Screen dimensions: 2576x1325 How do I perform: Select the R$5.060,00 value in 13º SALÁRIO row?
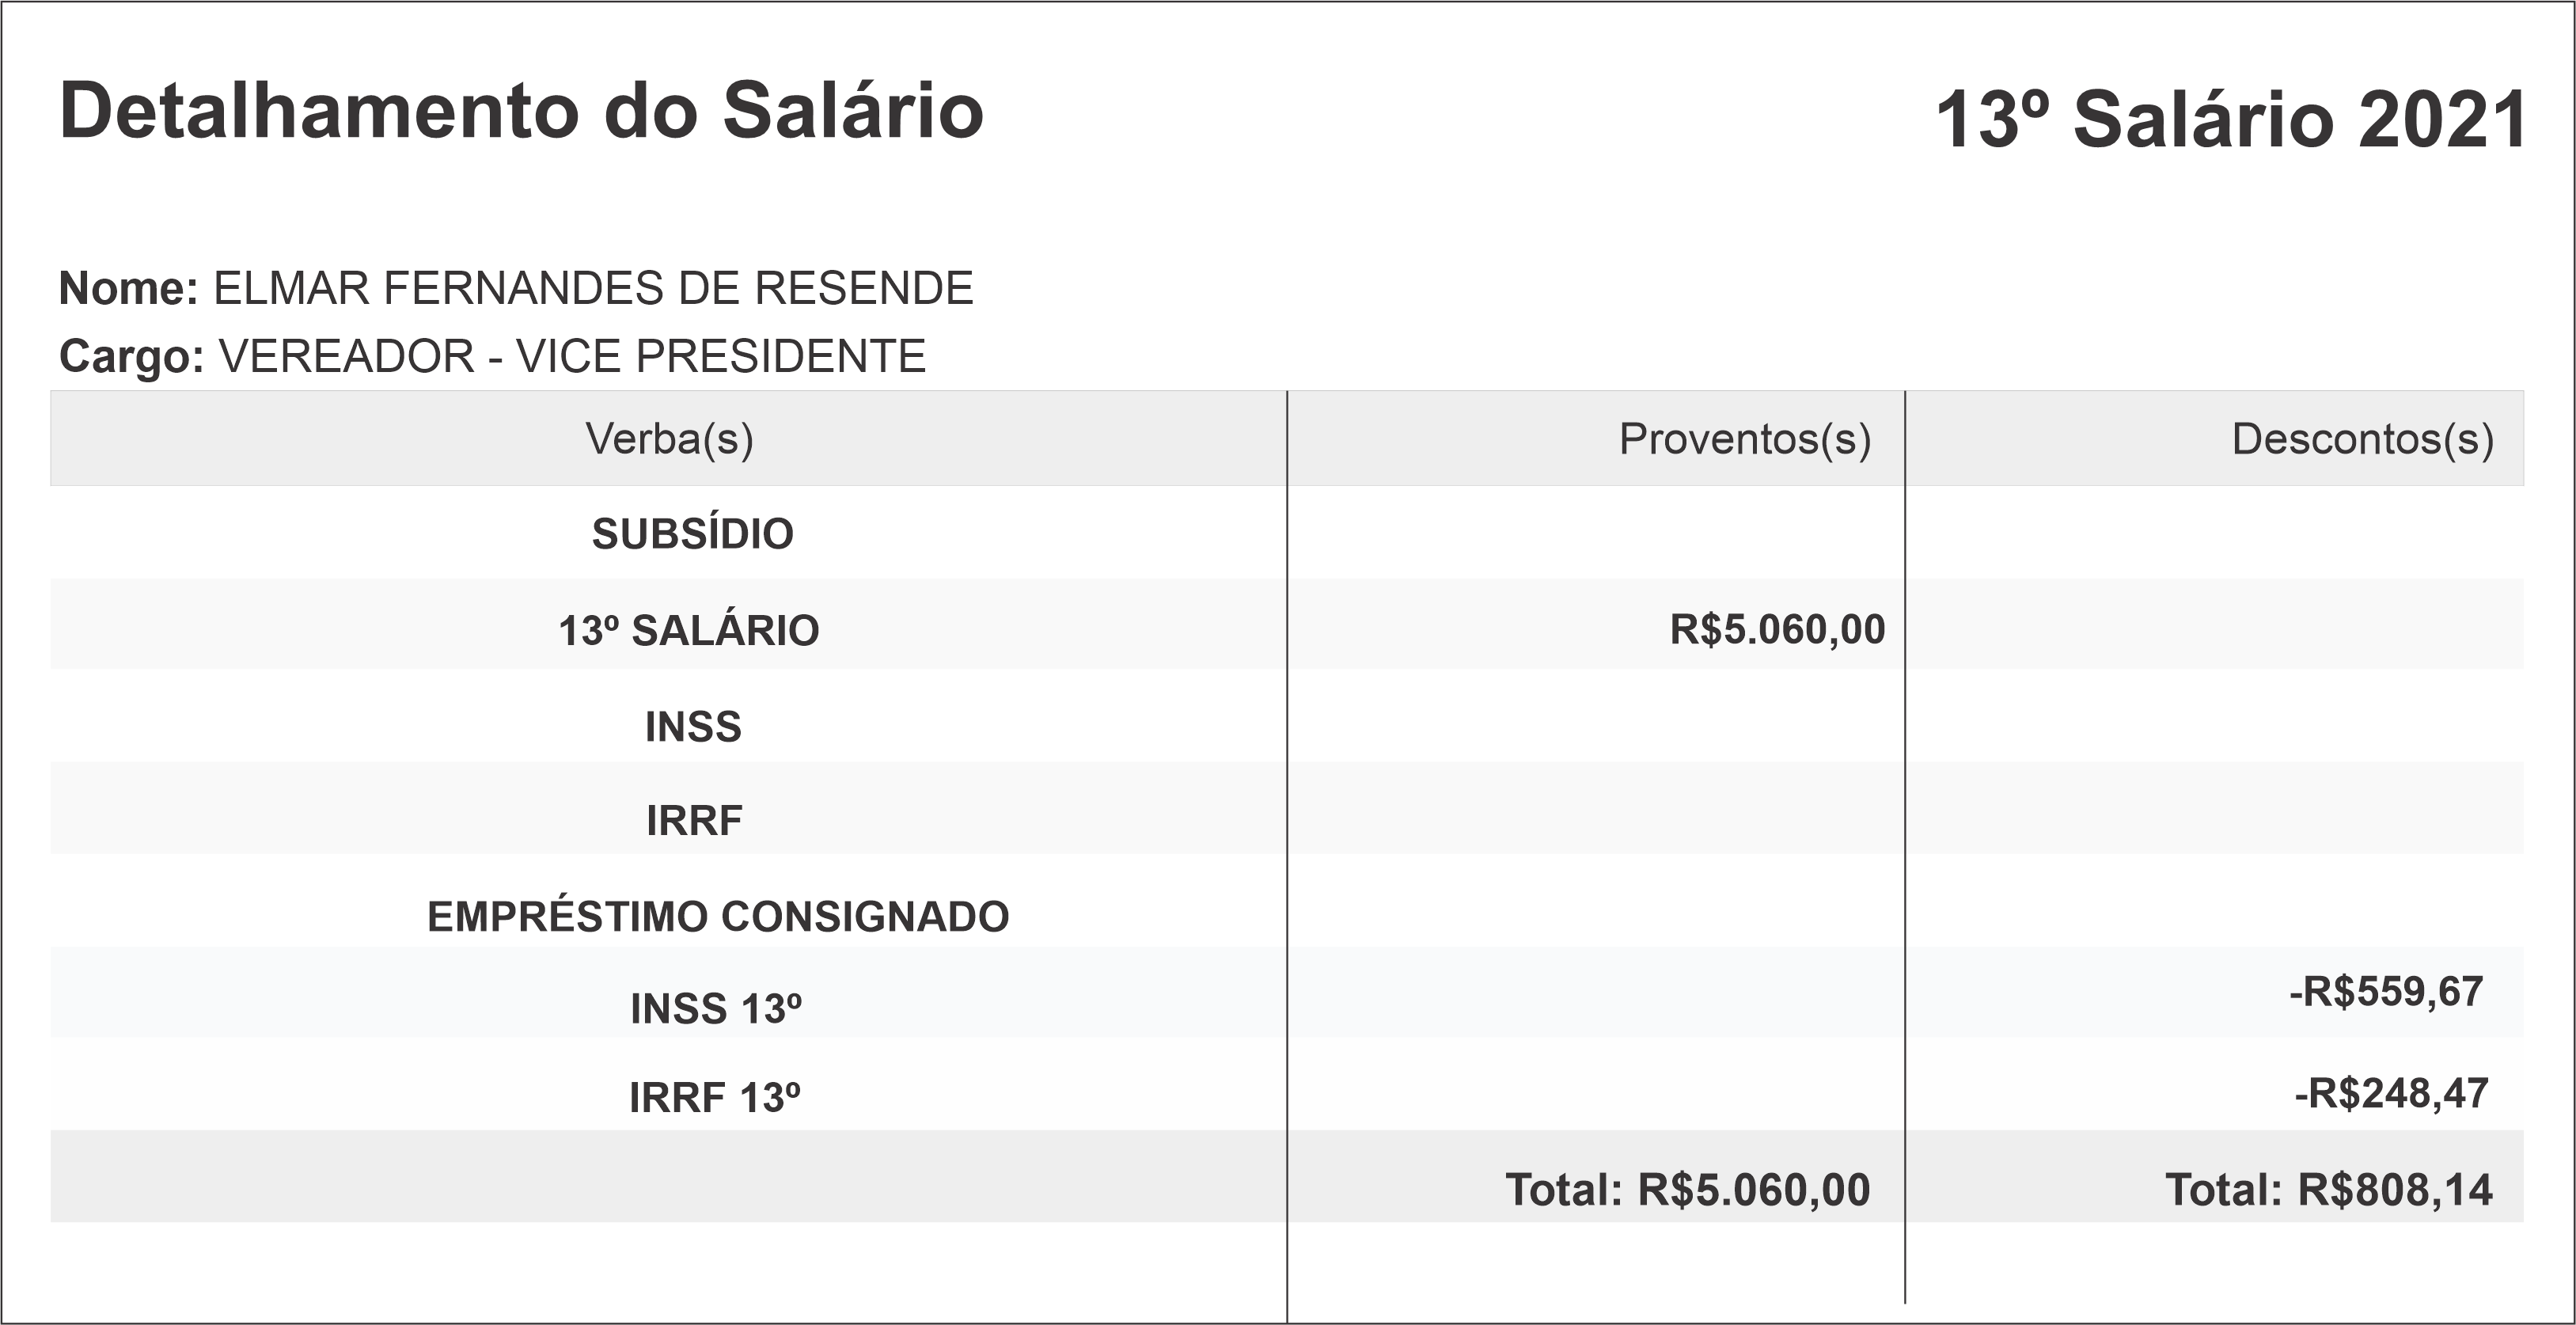[x=1777, y=630]
